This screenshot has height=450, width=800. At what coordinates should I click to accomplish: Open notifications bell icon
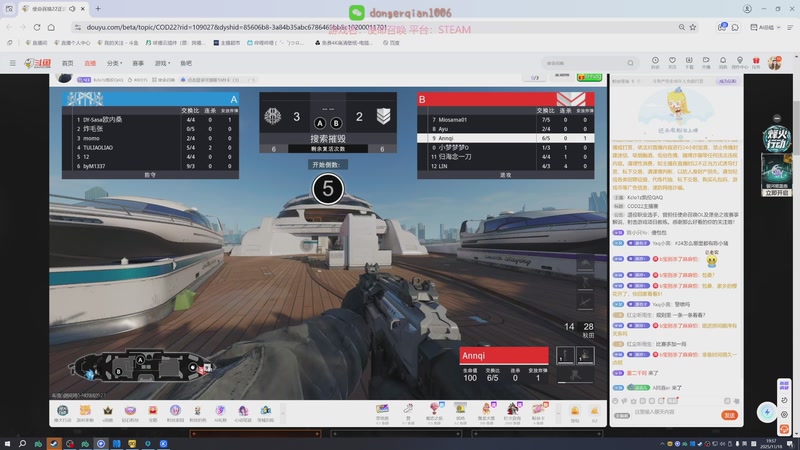point(723,62)
